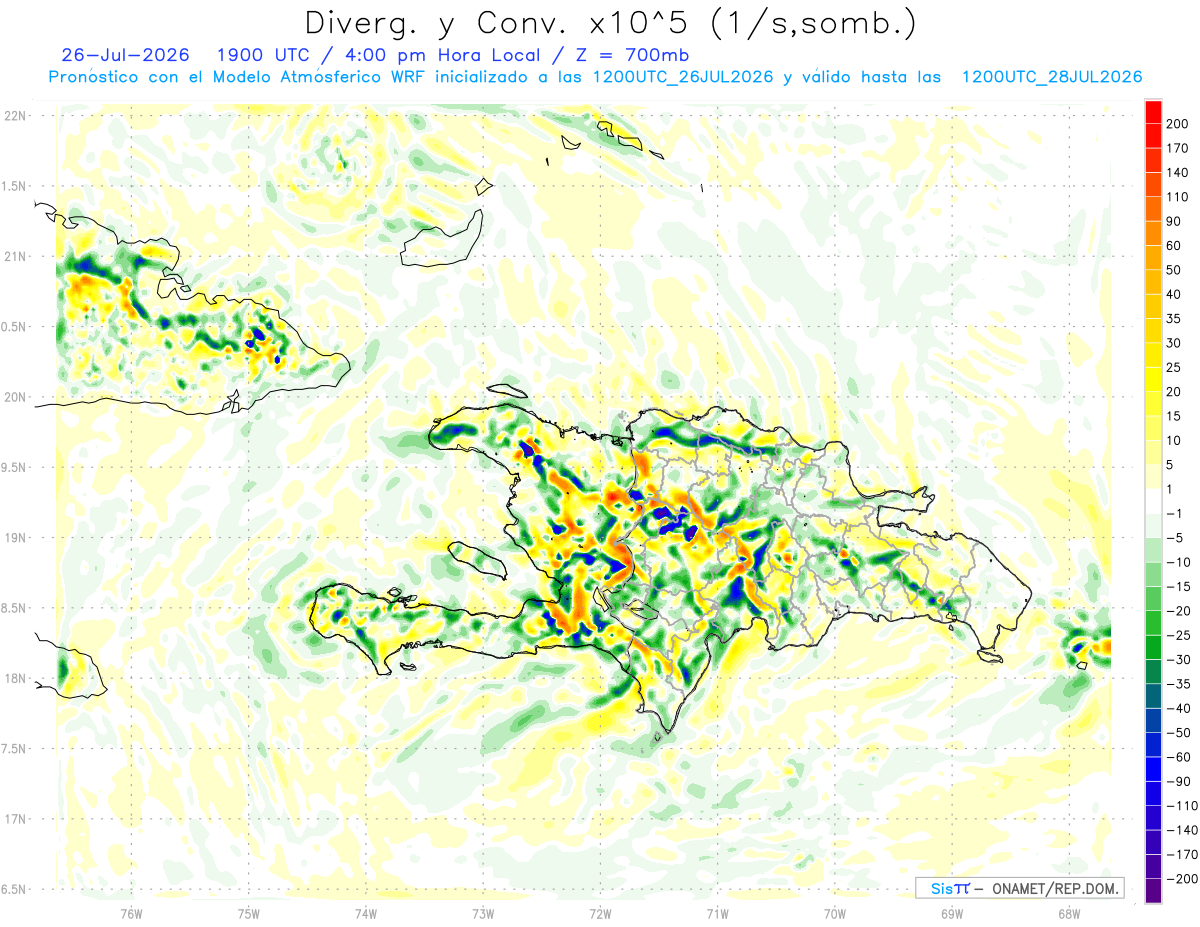Screen dimensions: 1200x927
Task: Click the positive "200" colorbar label
Action: click(x=1178, y=123)
